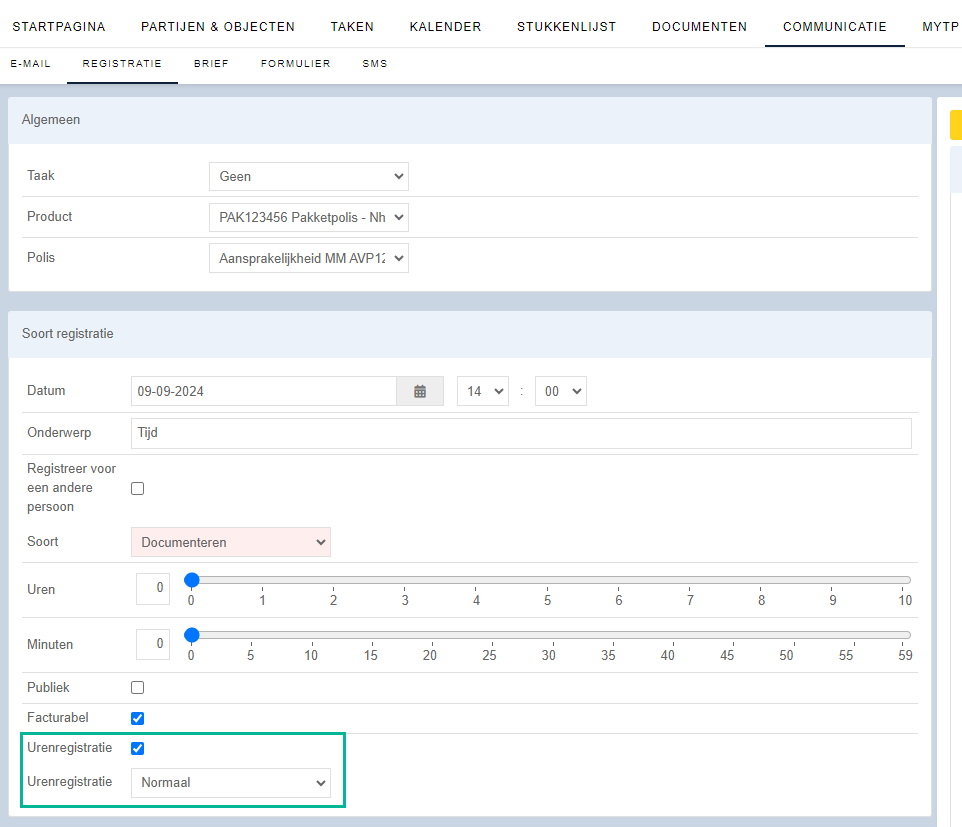The width and height of the screenshot is (962, 827).
Task: Toggle the Urenregistratie checkbox
Action: tap(138, 748)
